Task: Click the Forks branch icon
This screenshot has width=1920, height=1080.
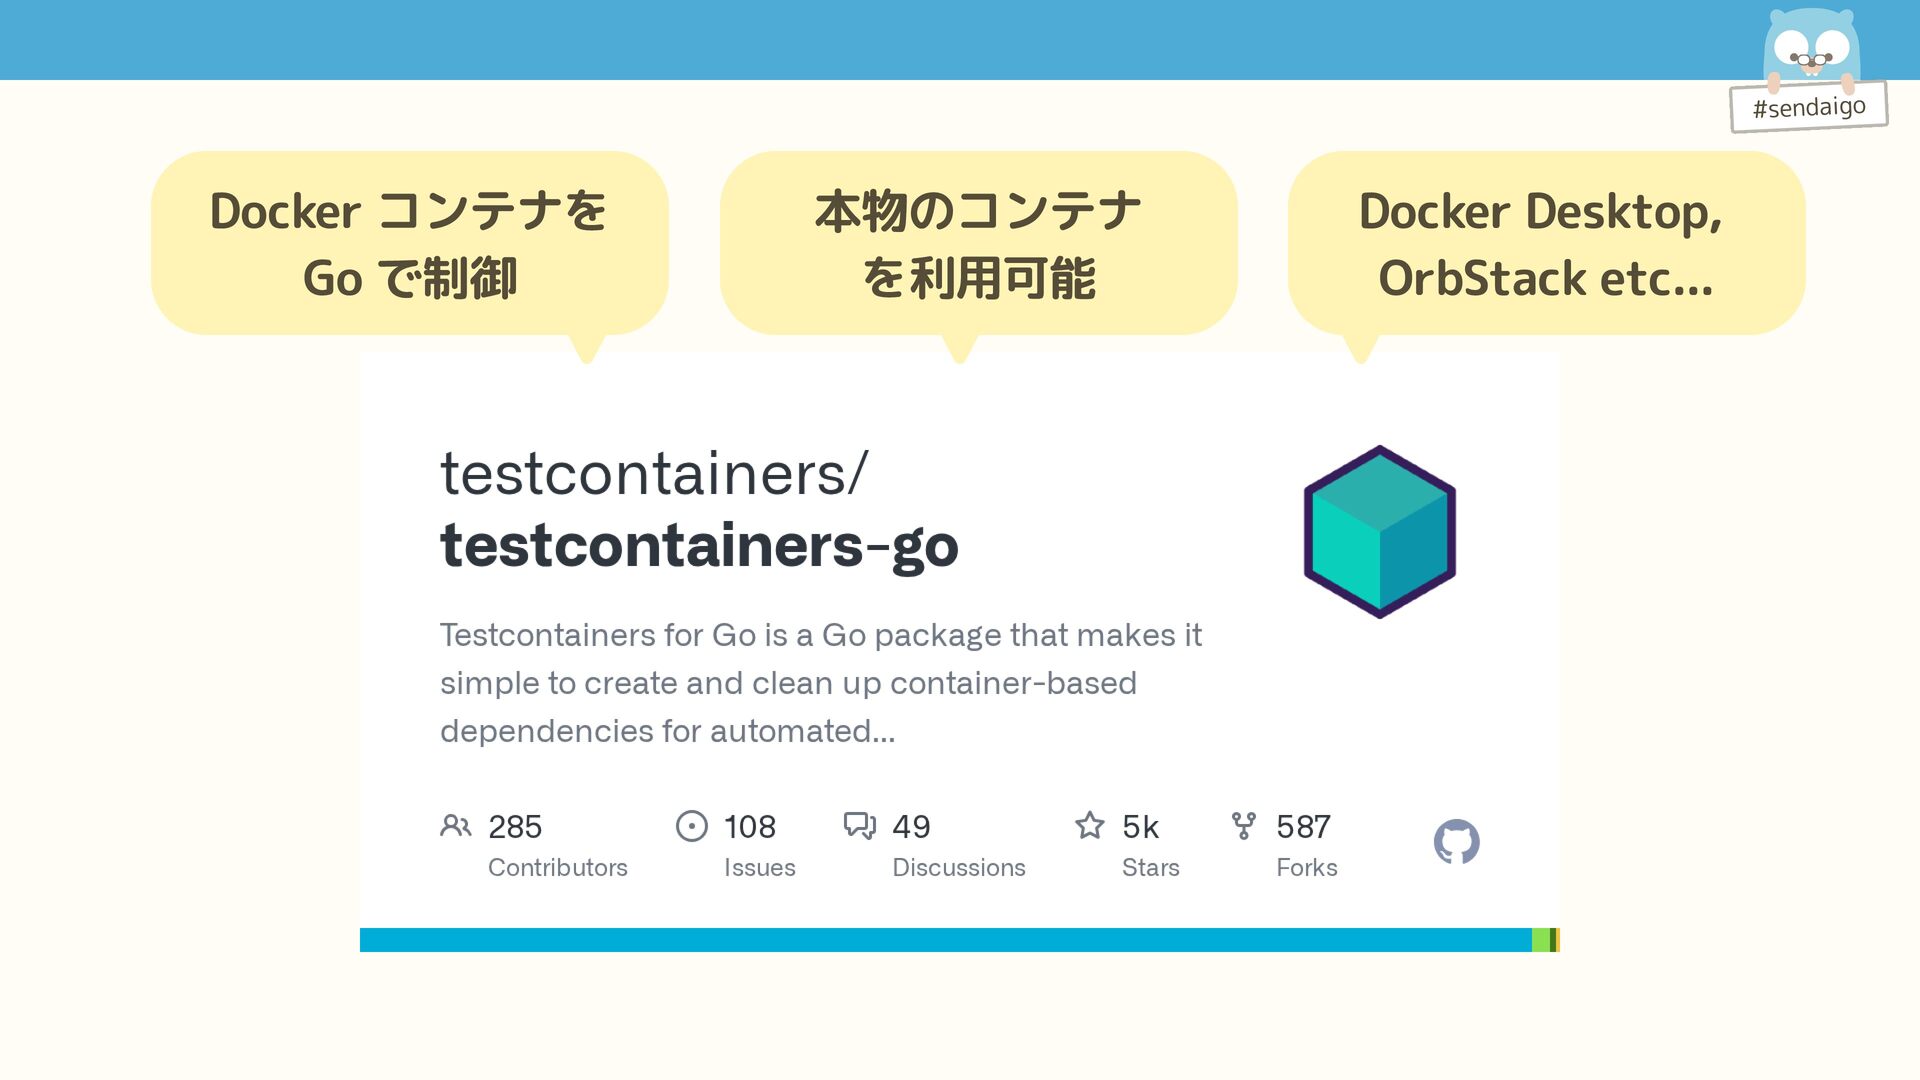Action: click(1243, 826)
